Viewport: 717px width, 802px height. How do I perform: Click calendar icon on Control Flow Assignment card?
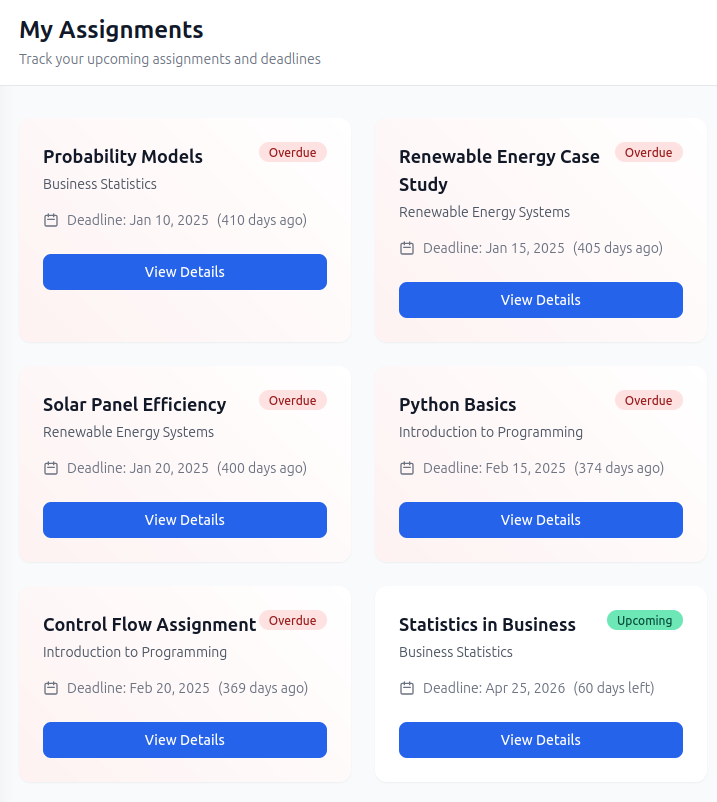coord(51,688)
